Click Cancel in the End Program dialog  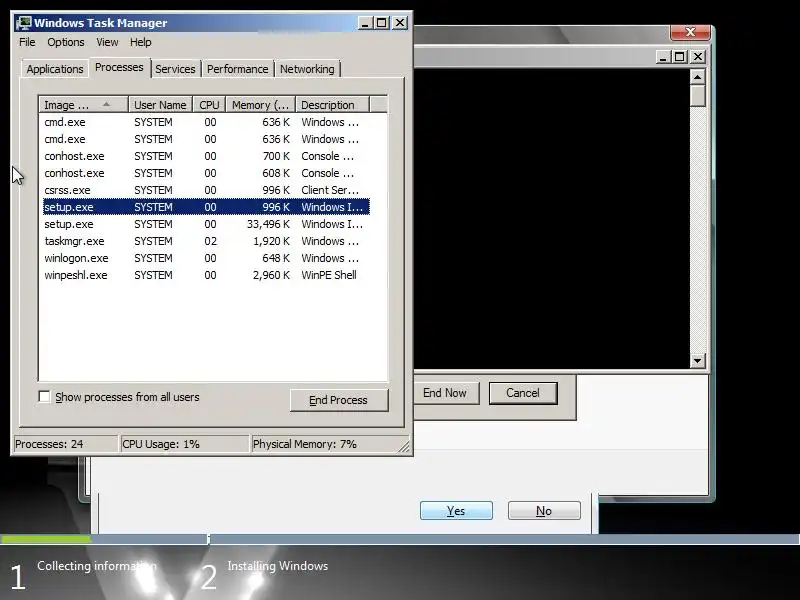pyautogui.click(x=523, y=393)
